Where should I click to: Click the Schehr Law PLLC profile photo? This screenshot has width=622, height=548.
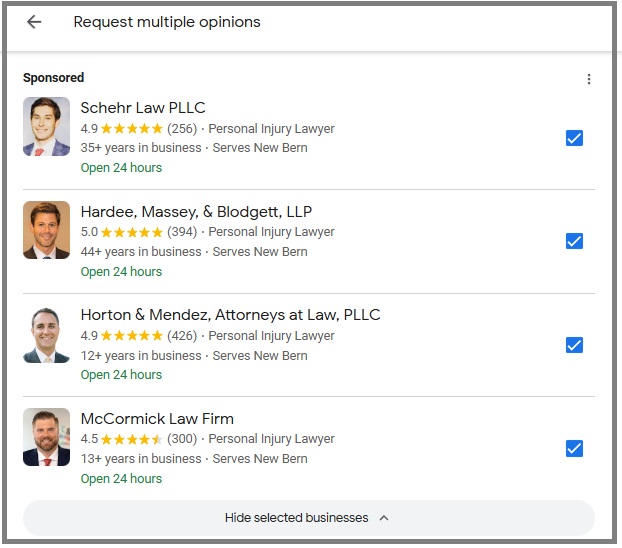click(x=46, y=127)
